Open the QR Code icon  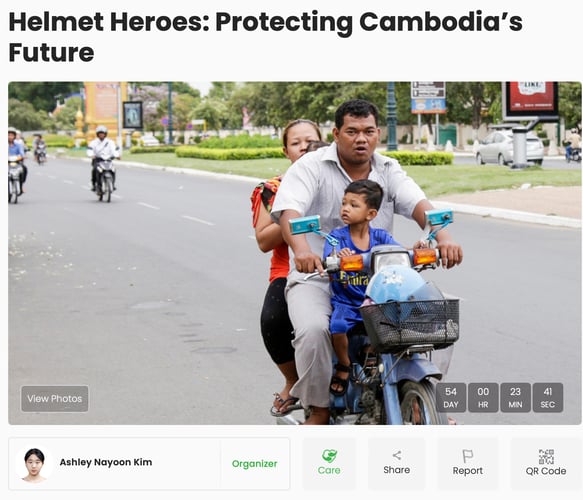coord(546,457)
